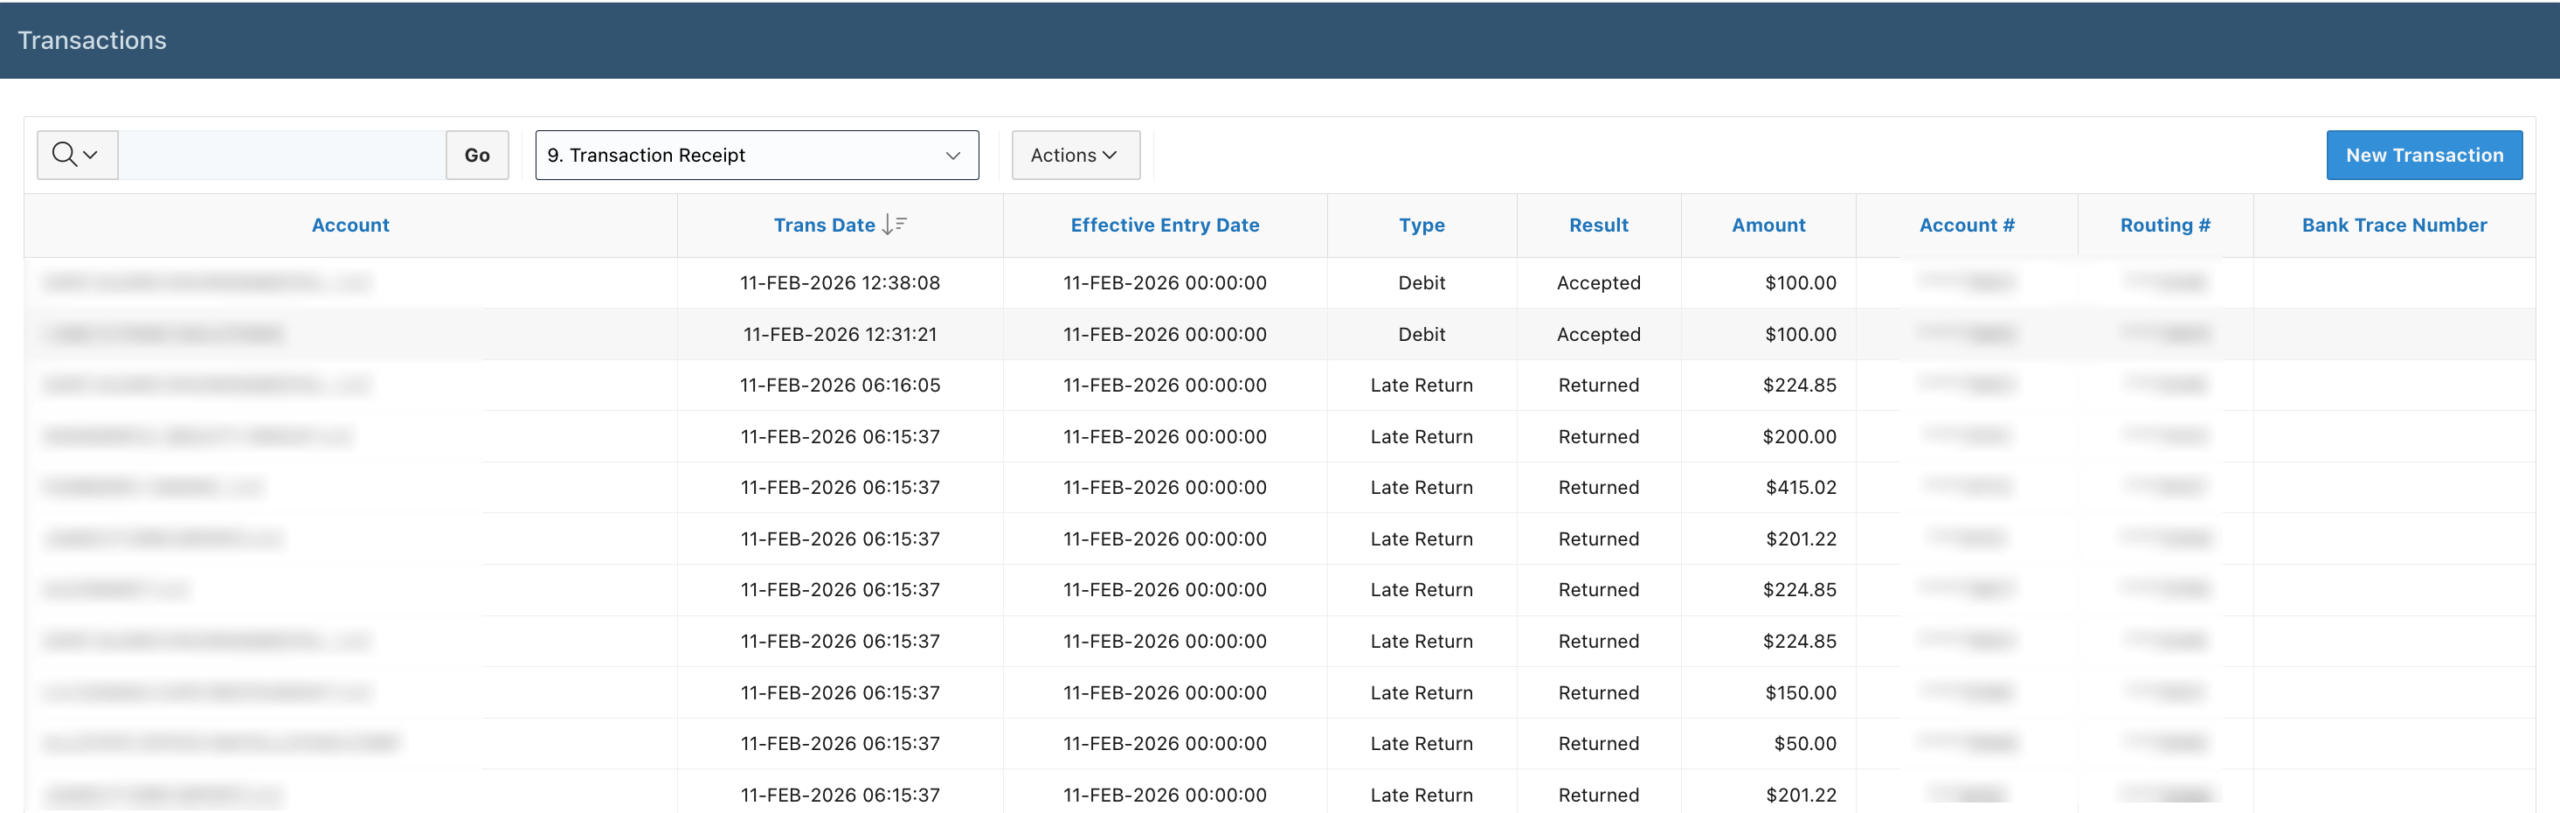This screenshot has width=2560, height=813.
Task: Click the Effective Entry Date header
Action: pos(1164,225)
